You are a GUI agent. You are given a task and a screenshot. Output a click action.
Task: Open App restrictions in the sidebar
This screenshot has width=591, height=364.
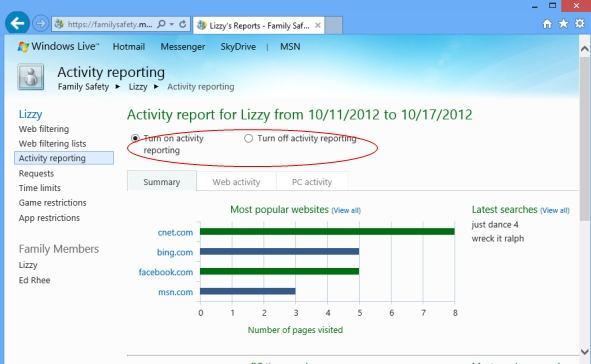pyautogui.click(x=49, y=218)
